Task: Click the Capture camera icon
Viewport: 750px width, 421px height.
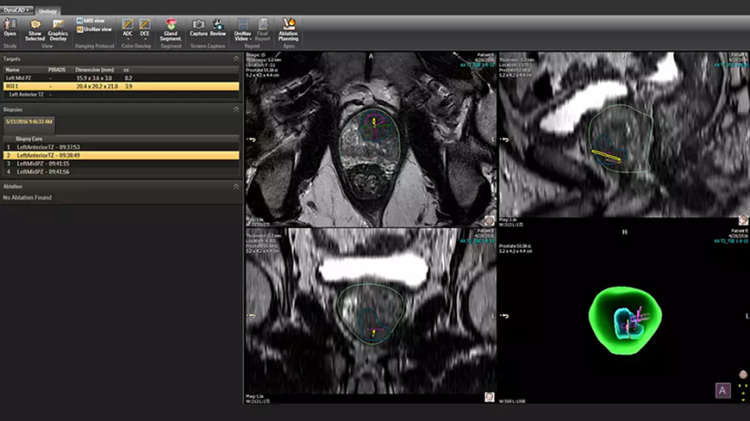Action: pyautogui.click(x=198, y=25)
